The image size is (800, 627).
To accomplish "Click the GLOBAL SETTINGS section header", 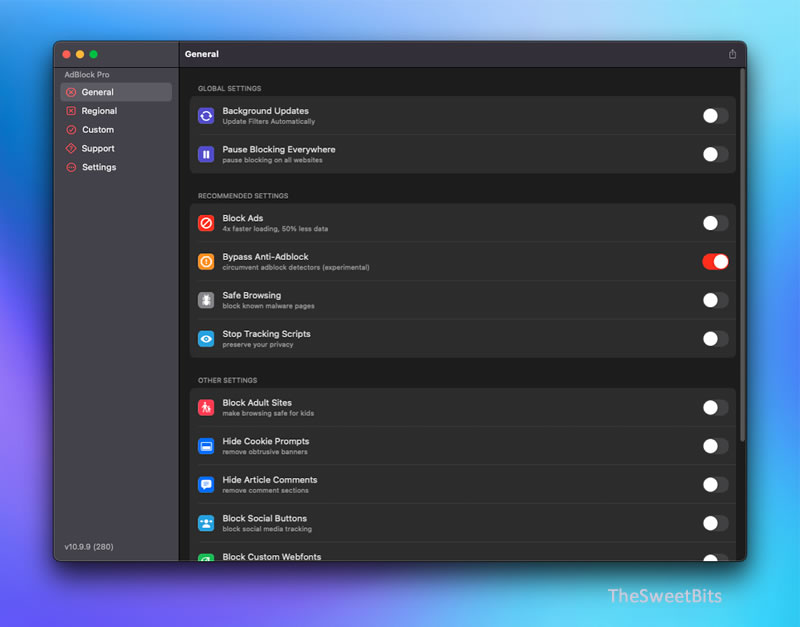I will coord(230,88).
